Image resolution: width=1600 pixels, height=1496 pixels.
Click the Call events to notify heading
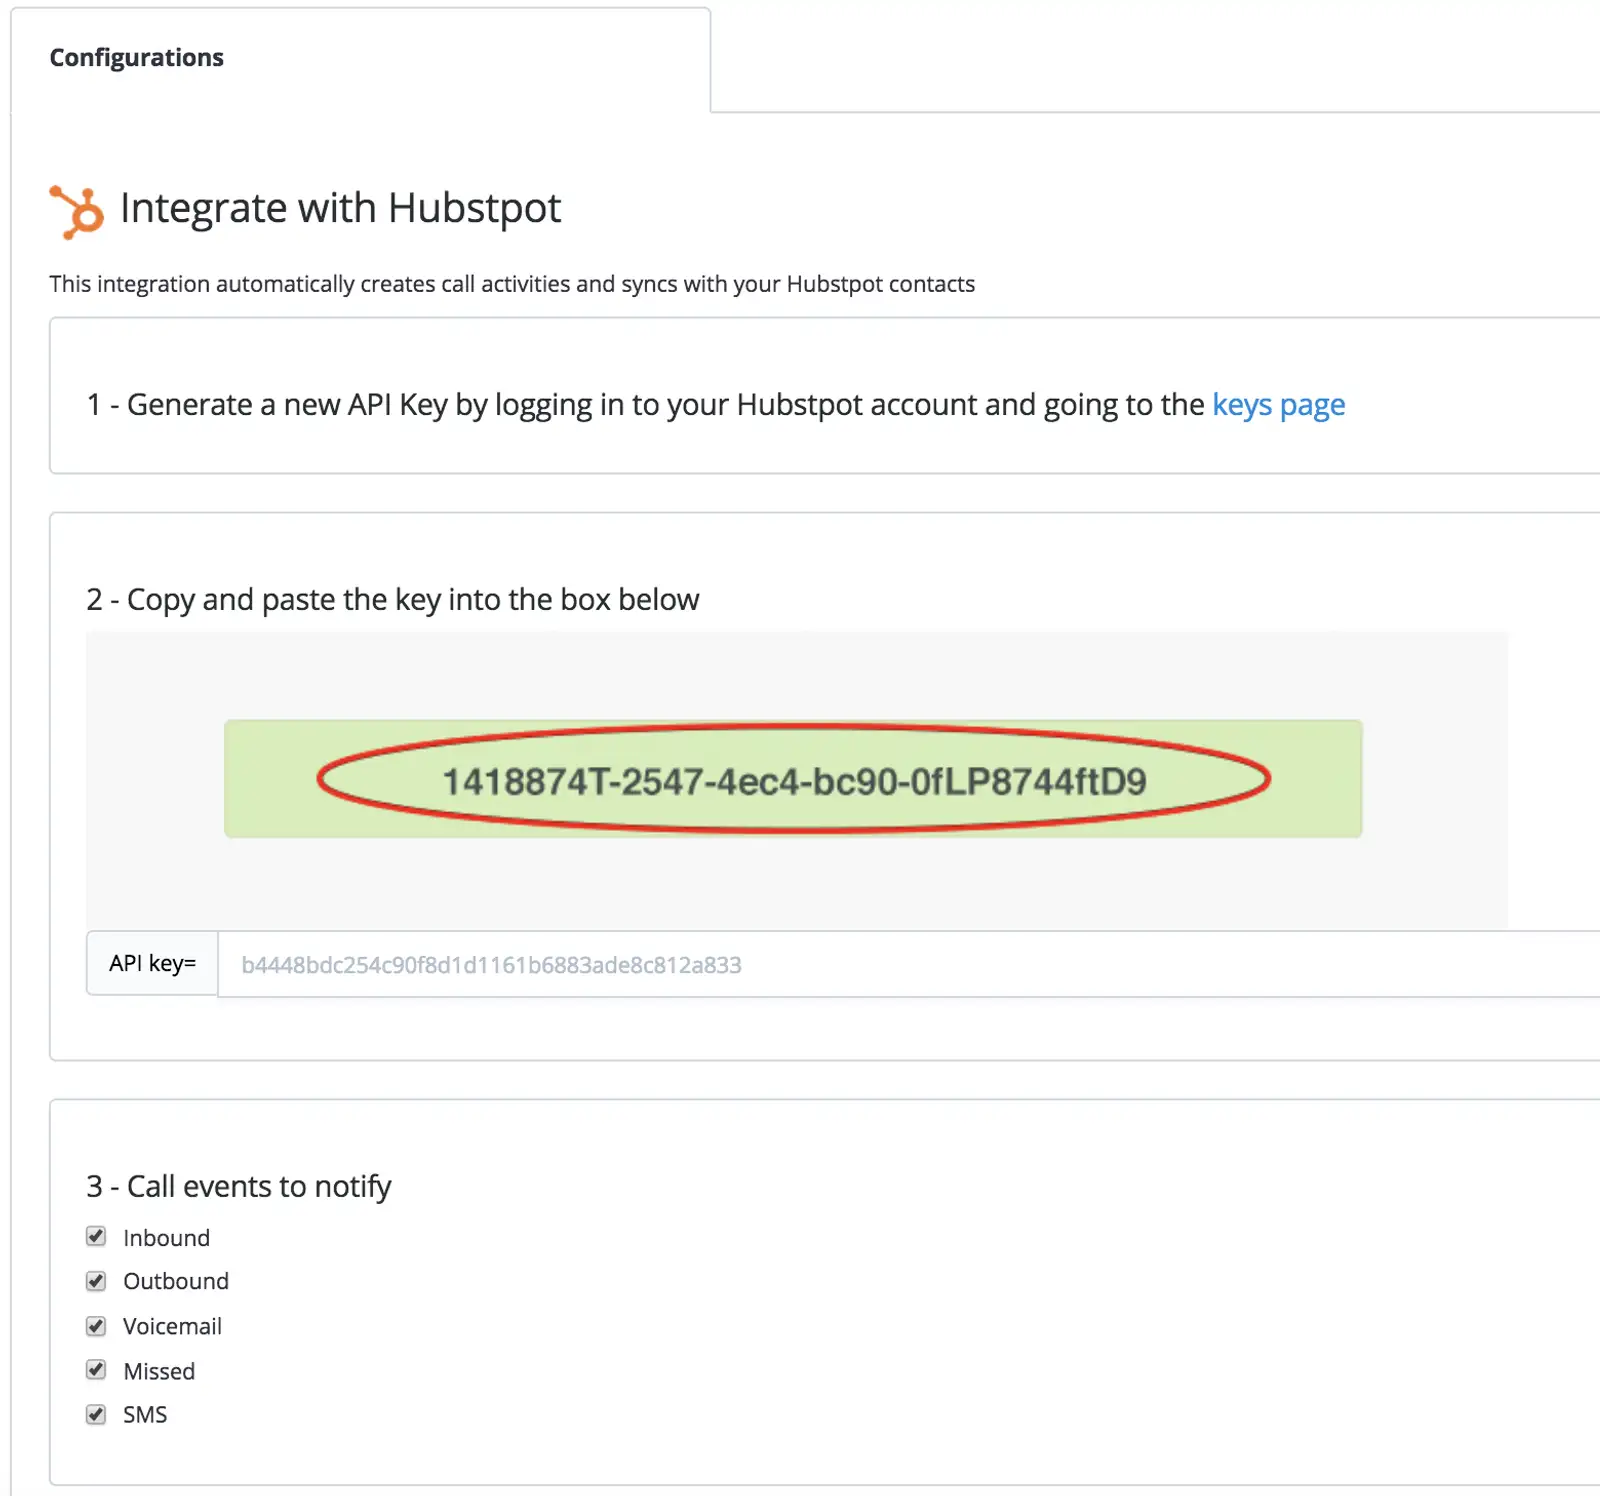[239, 1186]
